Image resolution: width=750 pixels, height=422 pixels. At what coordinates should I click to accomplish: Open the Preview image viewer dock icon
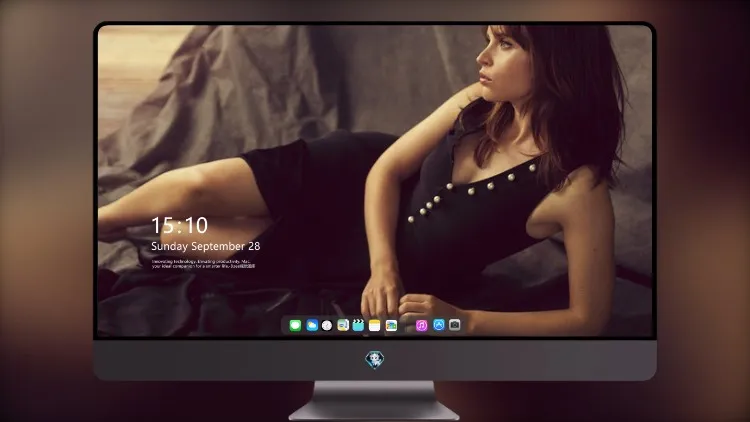343,326
